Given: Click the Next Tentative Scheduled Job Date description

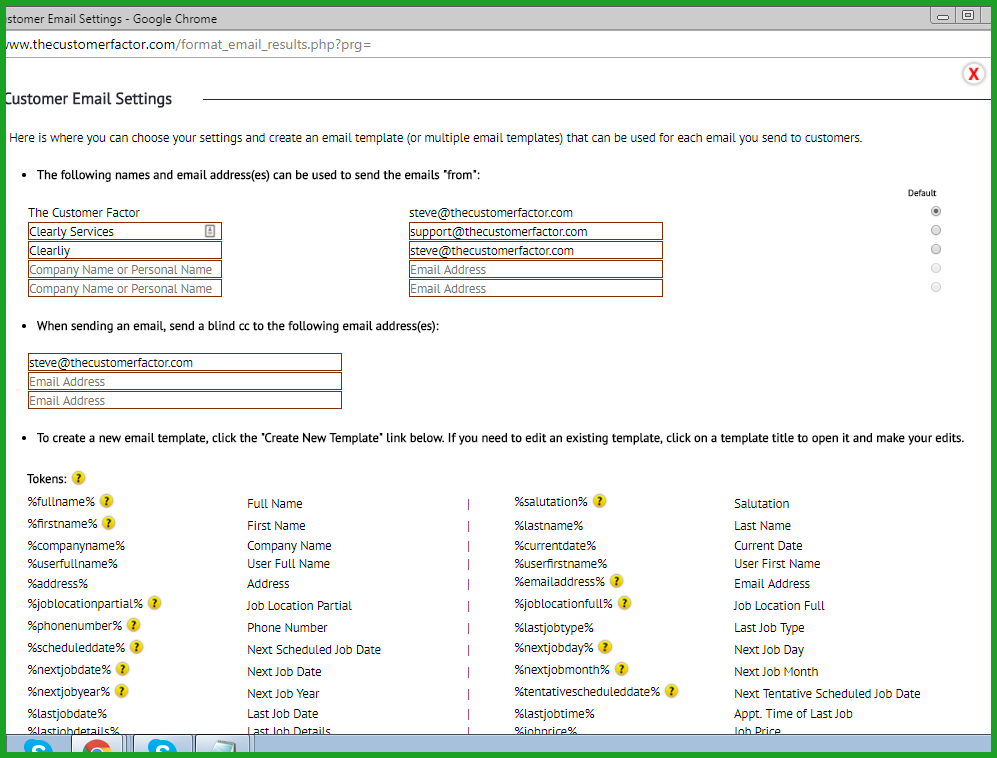Looking at the screenshot, I should 827,693.
